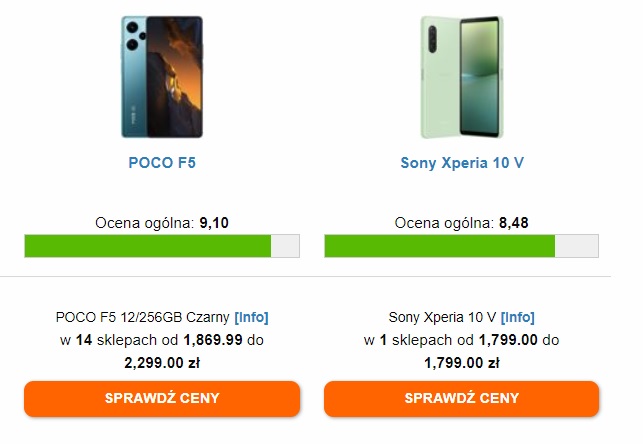Image resolution: width=643 pixels, height=444 pixels.
Task: Click the gray unfilled end of Sony rating bar
Action: tap(577, 246)
